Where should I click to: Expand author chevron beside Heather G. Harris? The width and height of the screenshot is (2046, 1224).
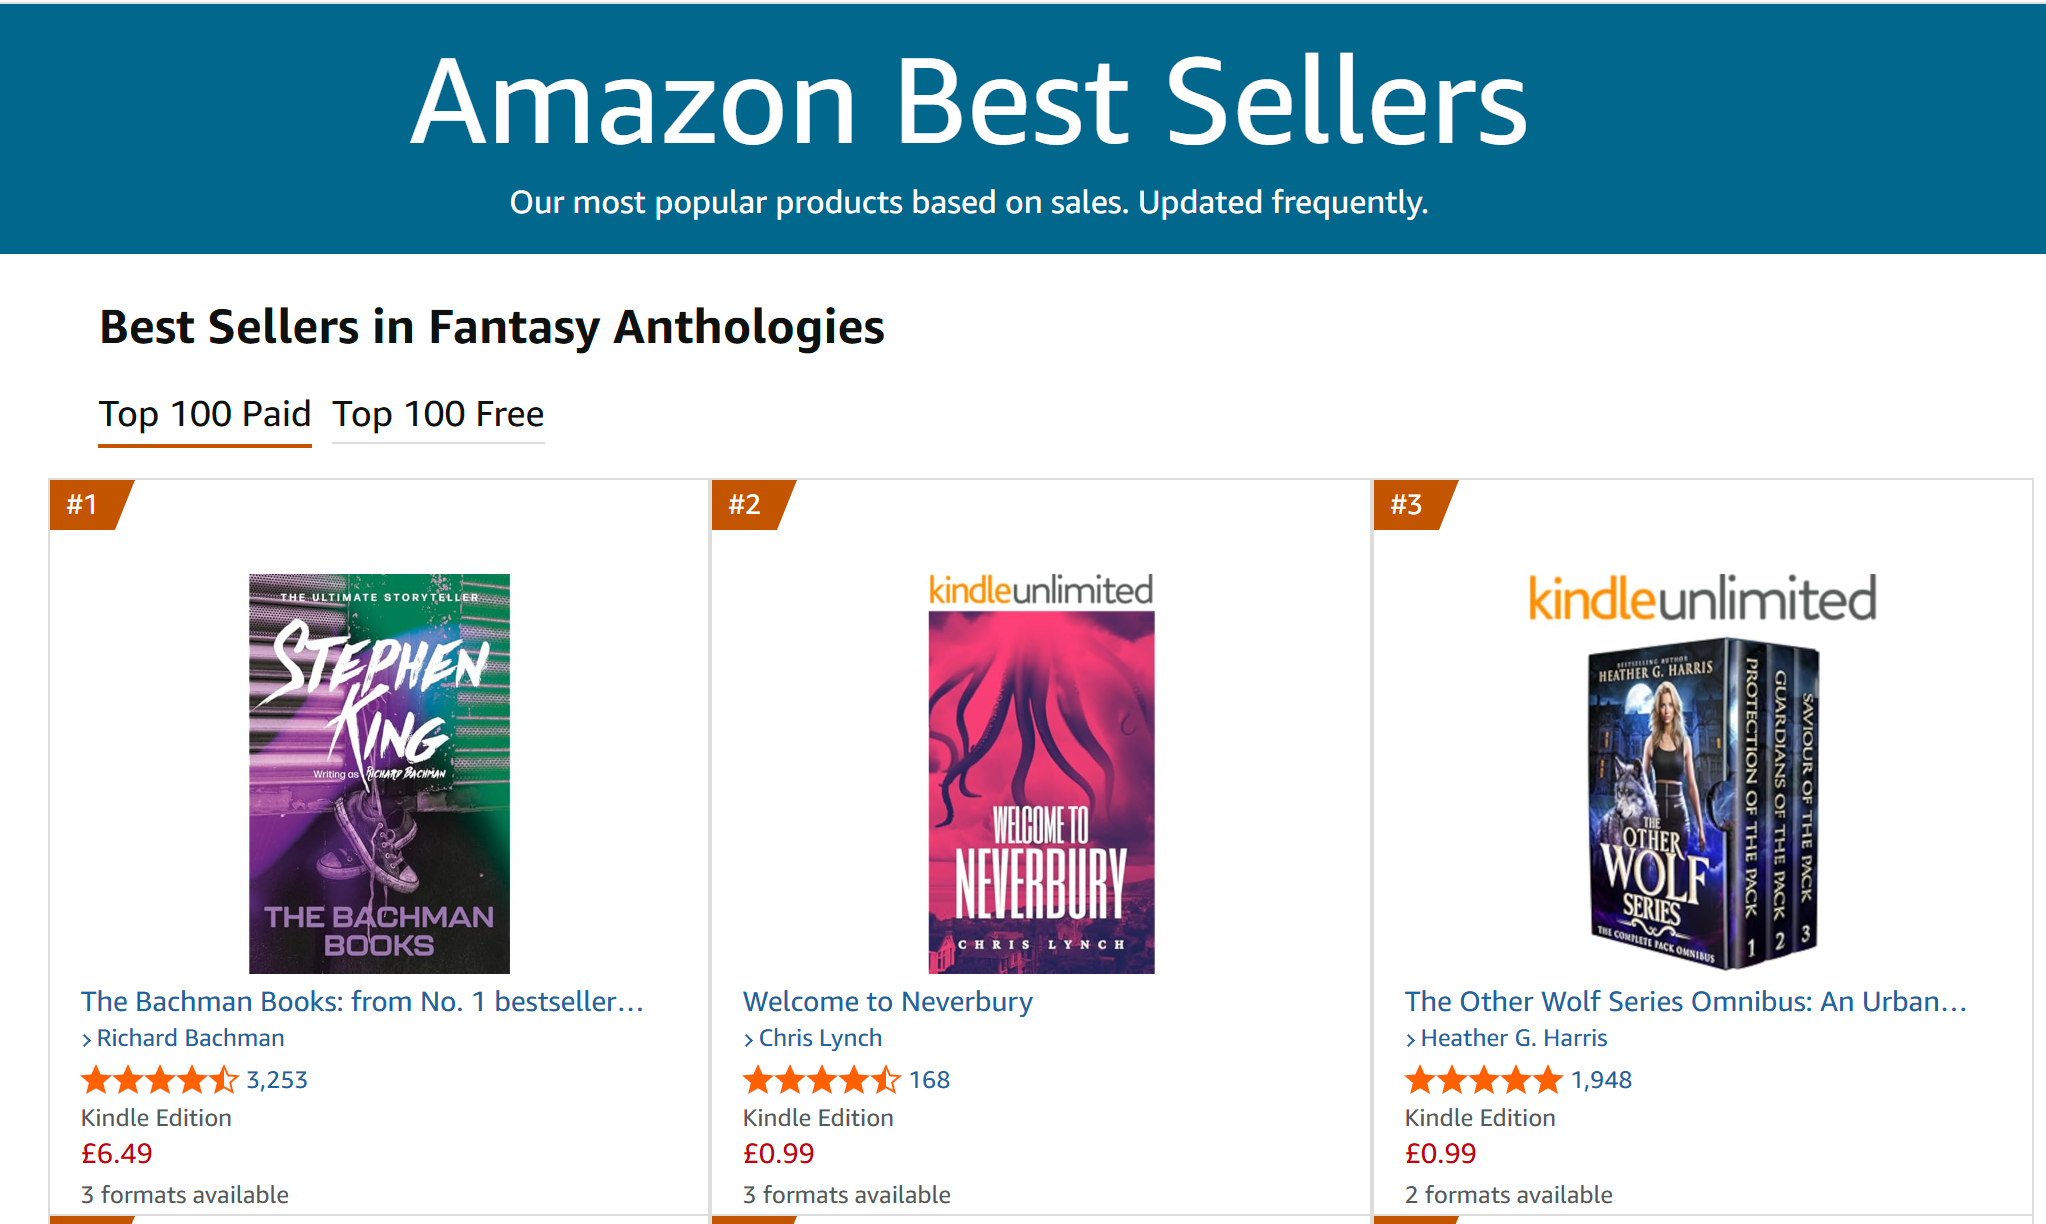pyautogui.click(x=1411, y=1040)
